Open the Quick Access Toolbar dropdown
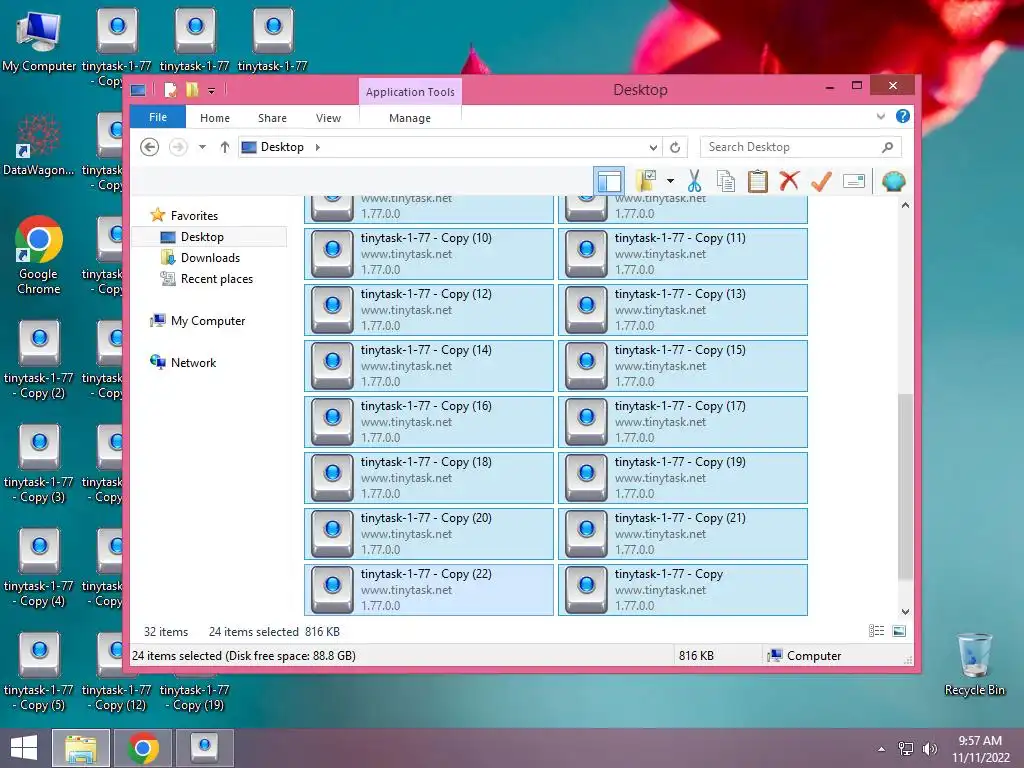Viewport: 1024px width, 768px height. pyautogui.click(x=212, y=90)
